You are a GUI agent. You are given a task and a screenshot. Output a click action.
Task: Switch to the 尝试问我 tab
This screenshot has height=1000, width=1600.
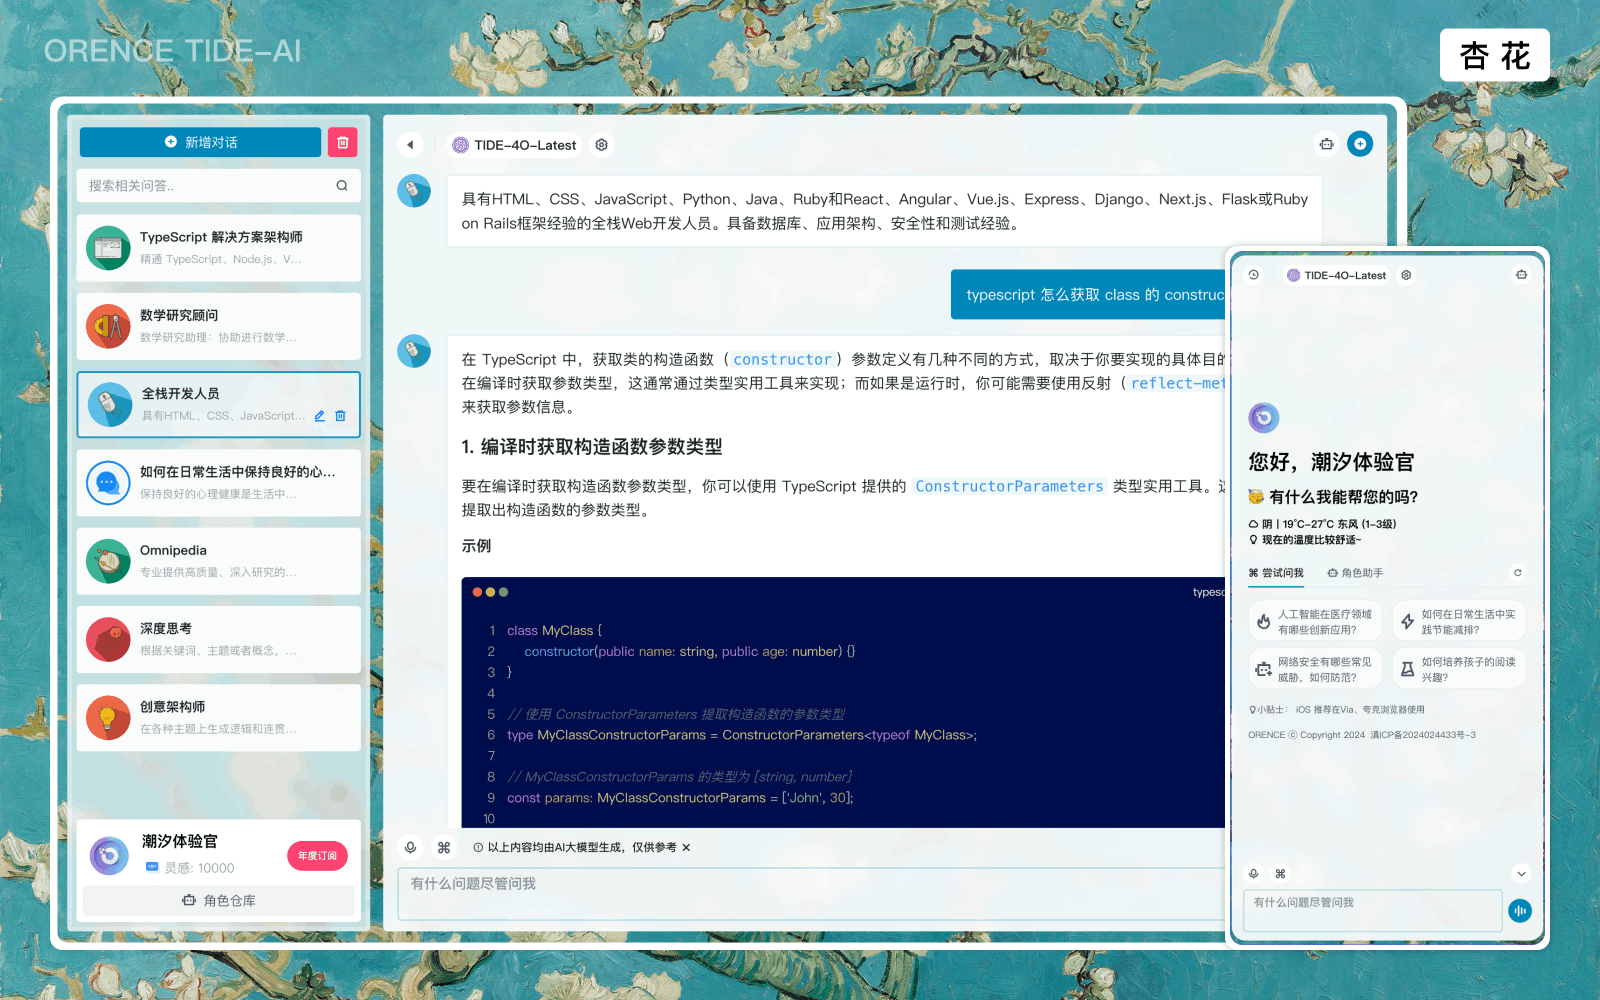[x=1276, y=573]
